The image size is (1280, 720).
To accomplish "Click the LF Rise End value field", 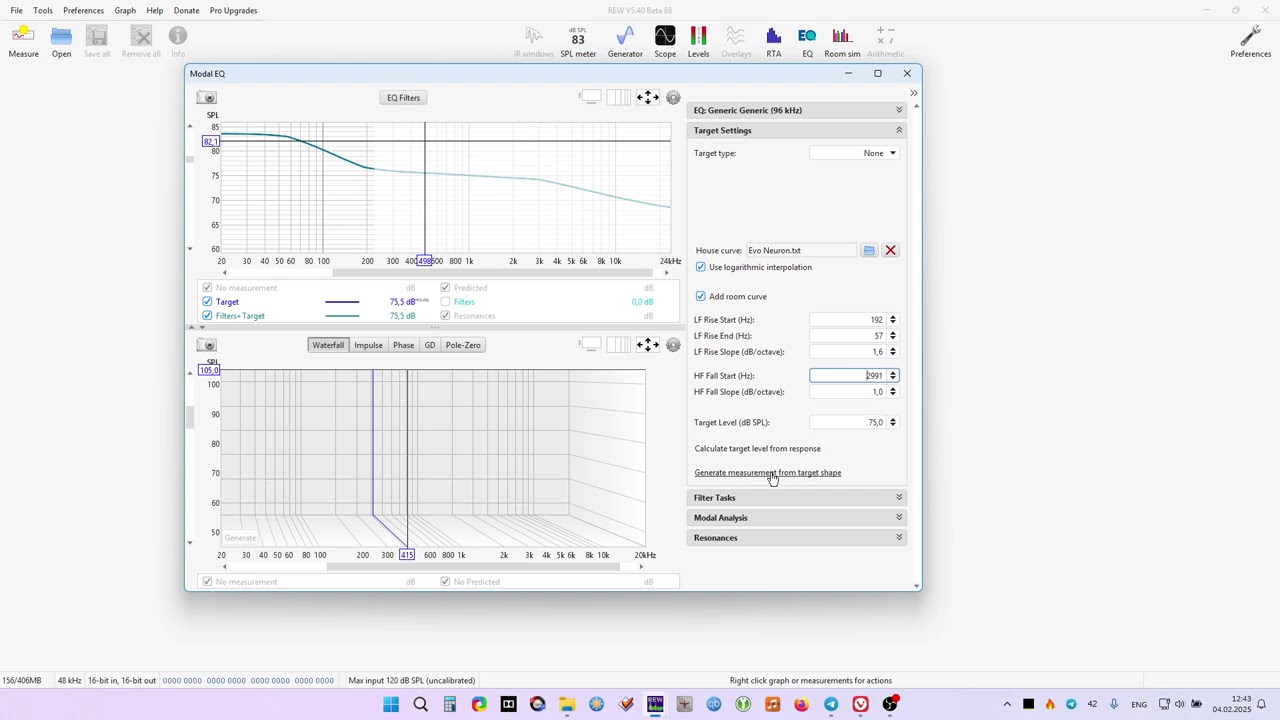I will [848, 336].
